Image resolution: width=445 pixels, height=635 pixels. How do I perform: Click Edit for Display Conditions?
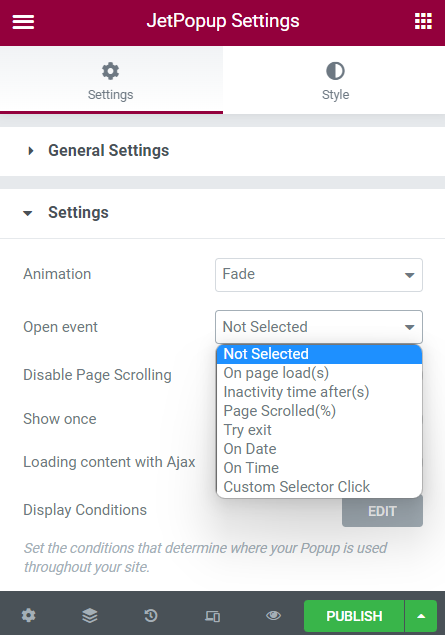tap(382, 511)
